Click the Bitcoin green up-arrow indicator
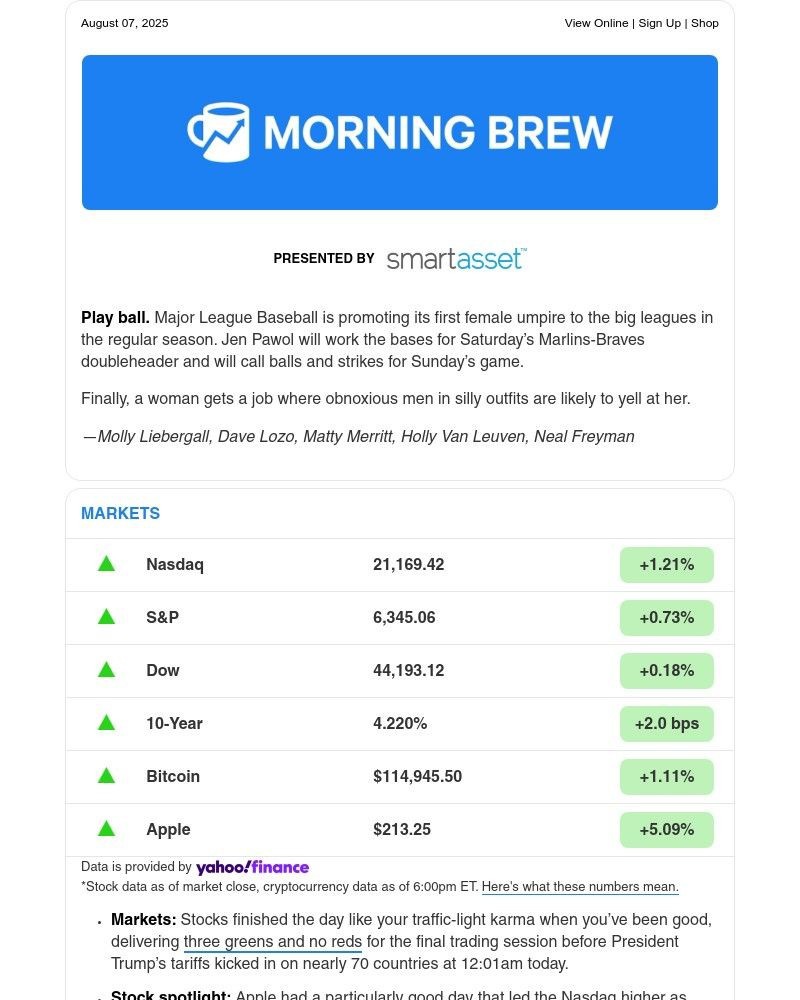Viewport: 800px width, 1000px height. tap(106, 775)
